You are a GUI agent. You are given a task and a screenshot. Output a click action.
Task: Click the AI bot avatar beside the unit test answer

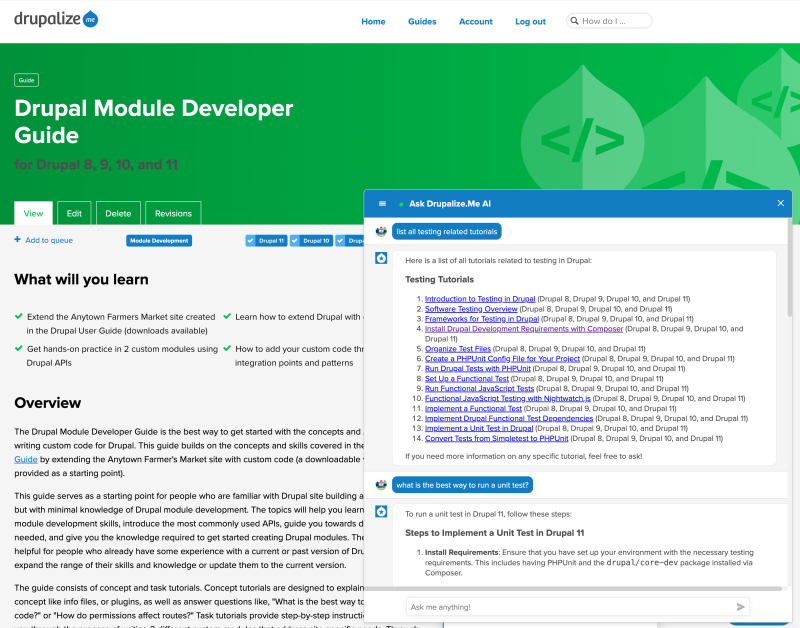[381, 511]
